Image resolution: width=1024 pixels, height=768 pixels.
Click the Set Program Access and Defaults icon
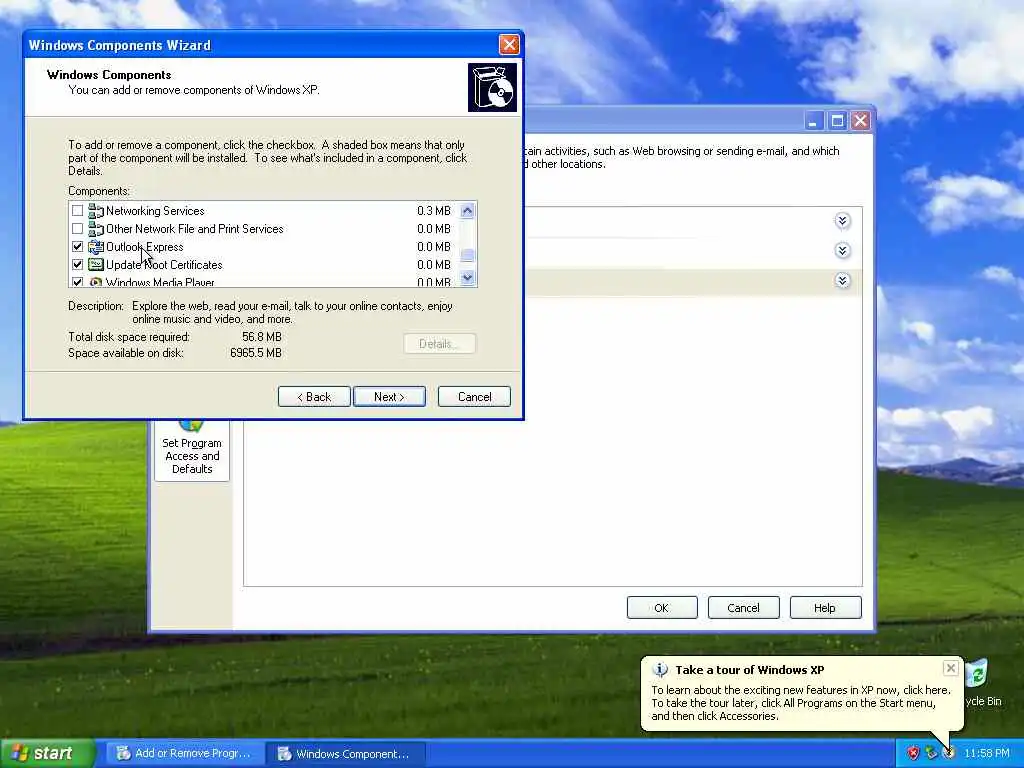(191, 425)
